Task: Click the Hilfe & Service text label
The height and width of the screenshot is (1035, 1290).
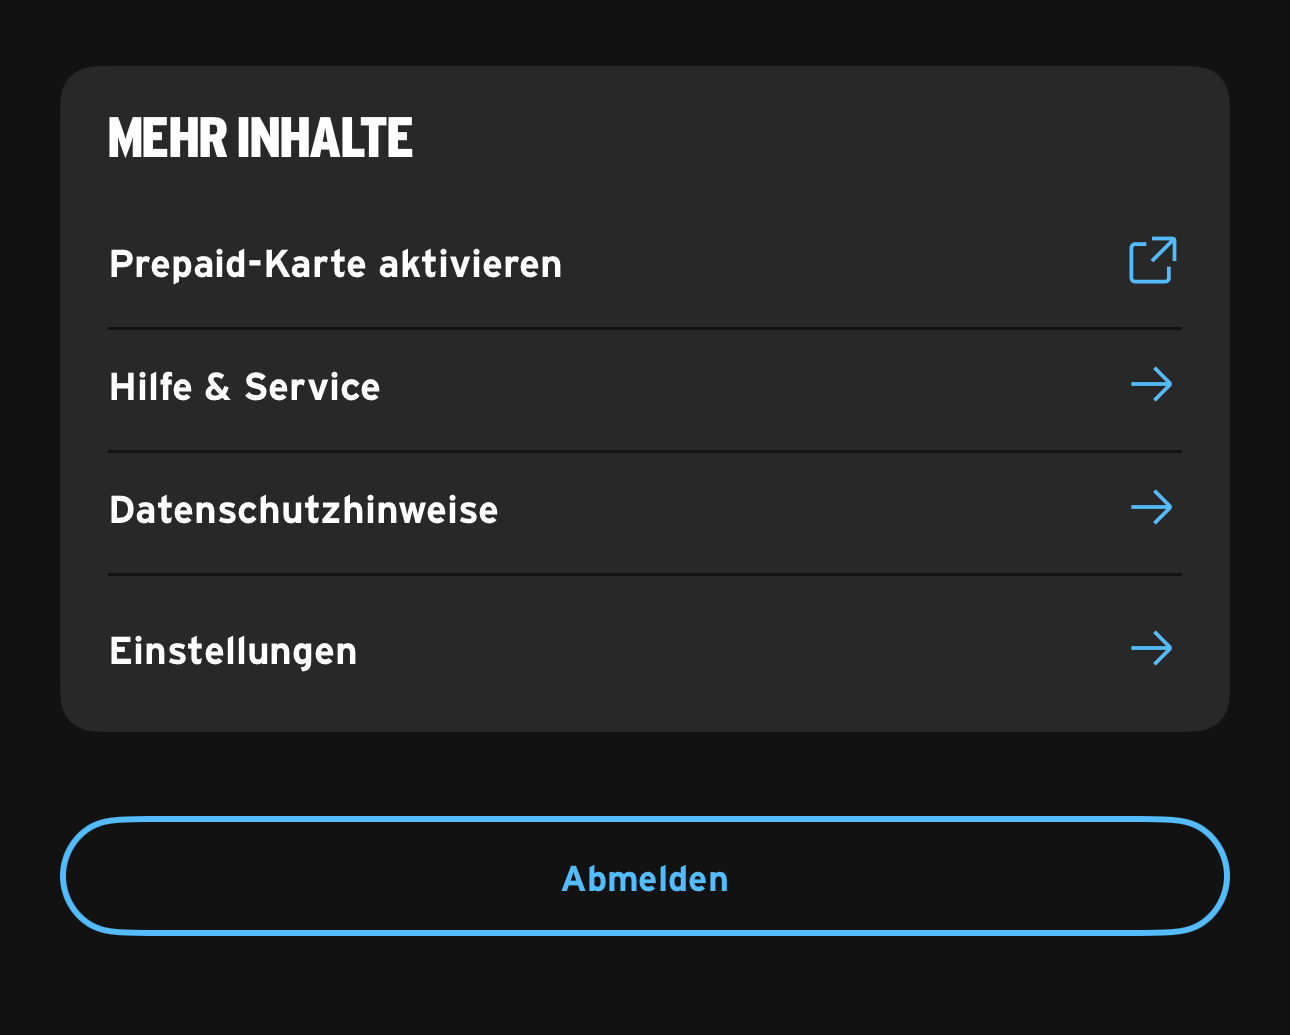Action: click(245, 388)
